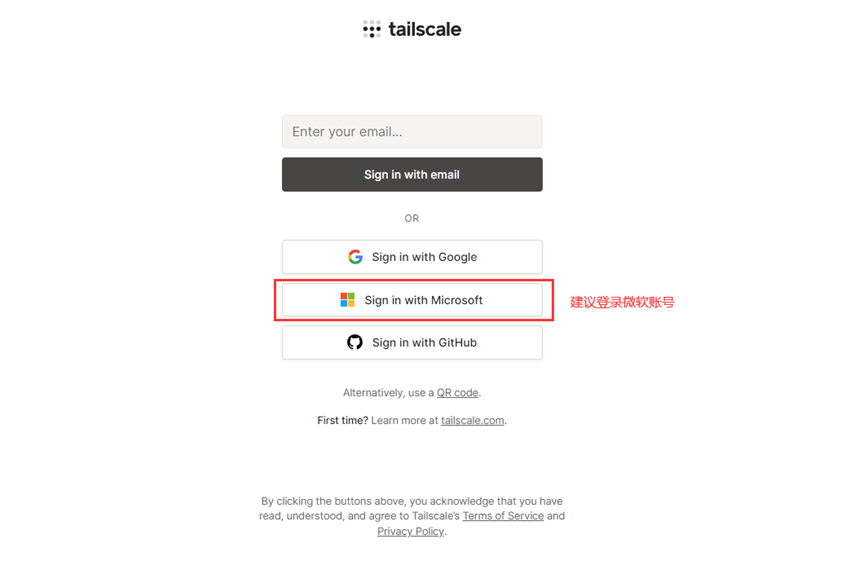Click the Google "G" logo icon
This screenshot has height=570, width=863.
tap(355, 257)
